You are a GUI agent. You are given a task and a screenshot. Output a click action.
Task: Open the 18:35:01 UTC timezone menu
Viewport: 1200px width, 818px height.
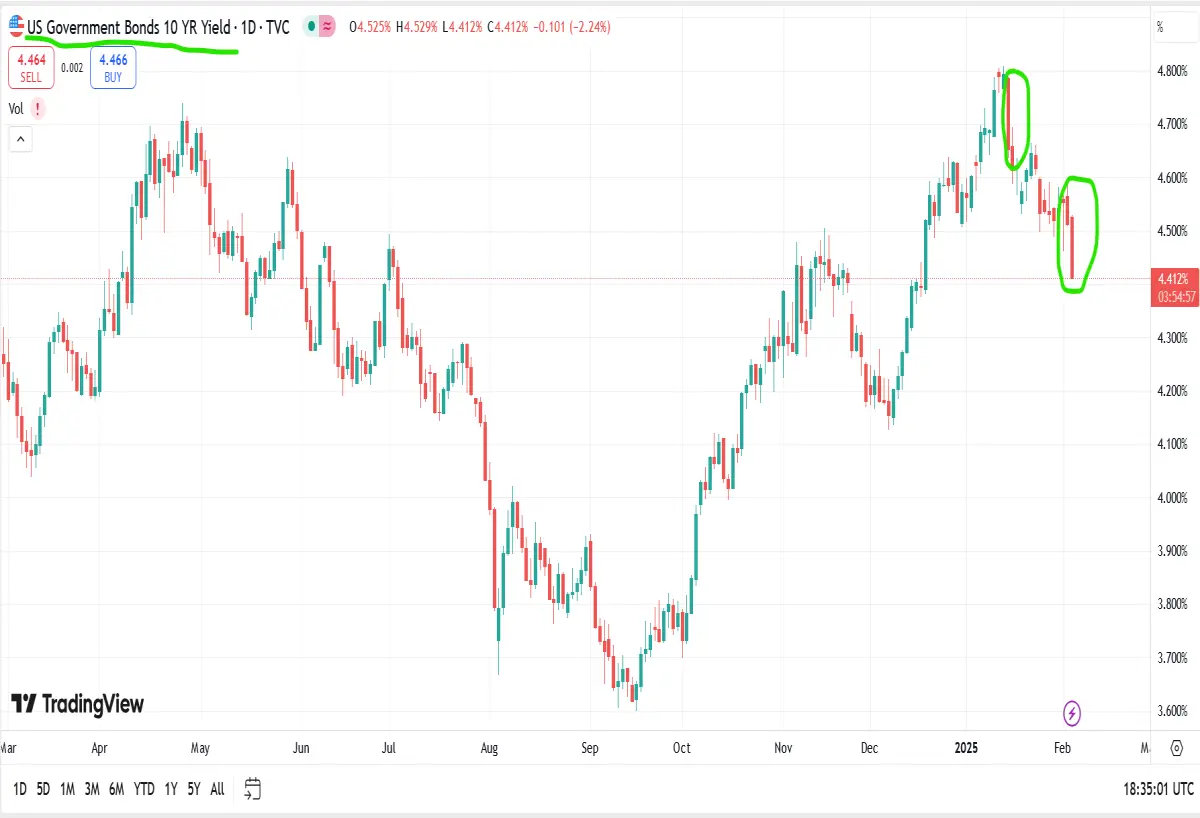[x=1156, y=789]
